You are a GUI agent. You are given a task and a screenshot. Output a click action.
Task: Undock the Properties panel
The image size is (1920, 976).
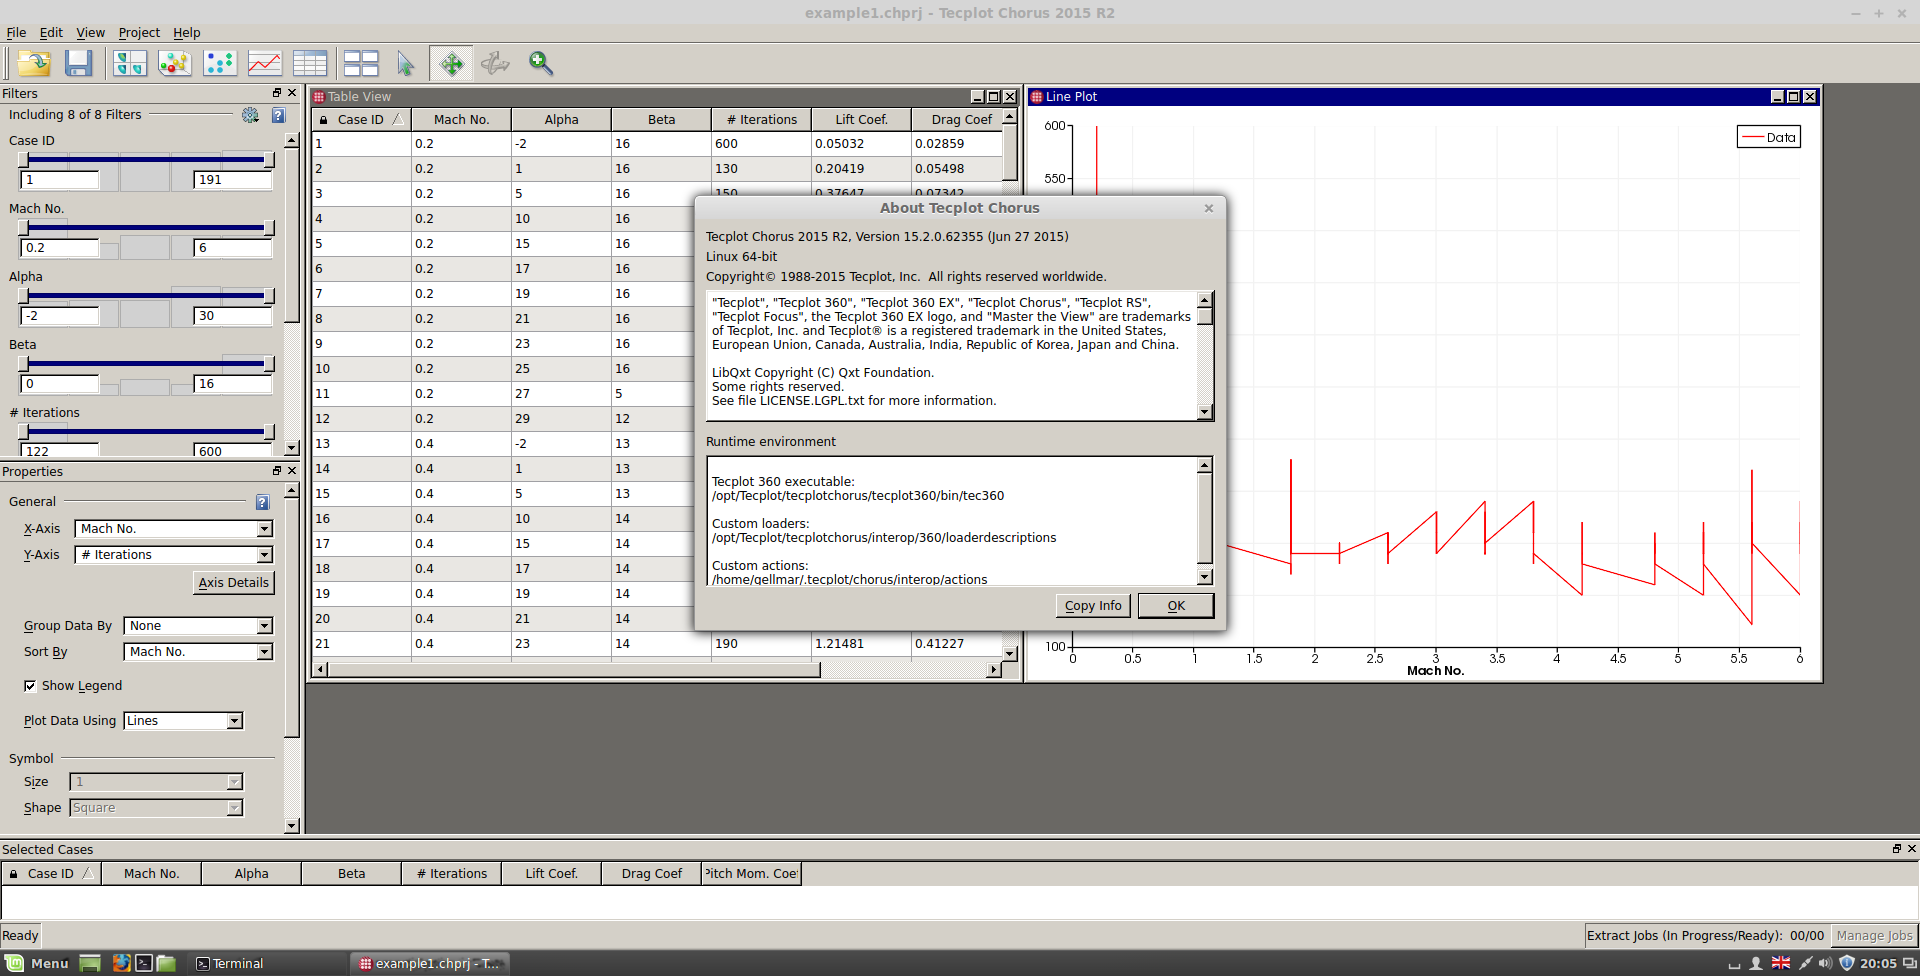tap(277, 471)
